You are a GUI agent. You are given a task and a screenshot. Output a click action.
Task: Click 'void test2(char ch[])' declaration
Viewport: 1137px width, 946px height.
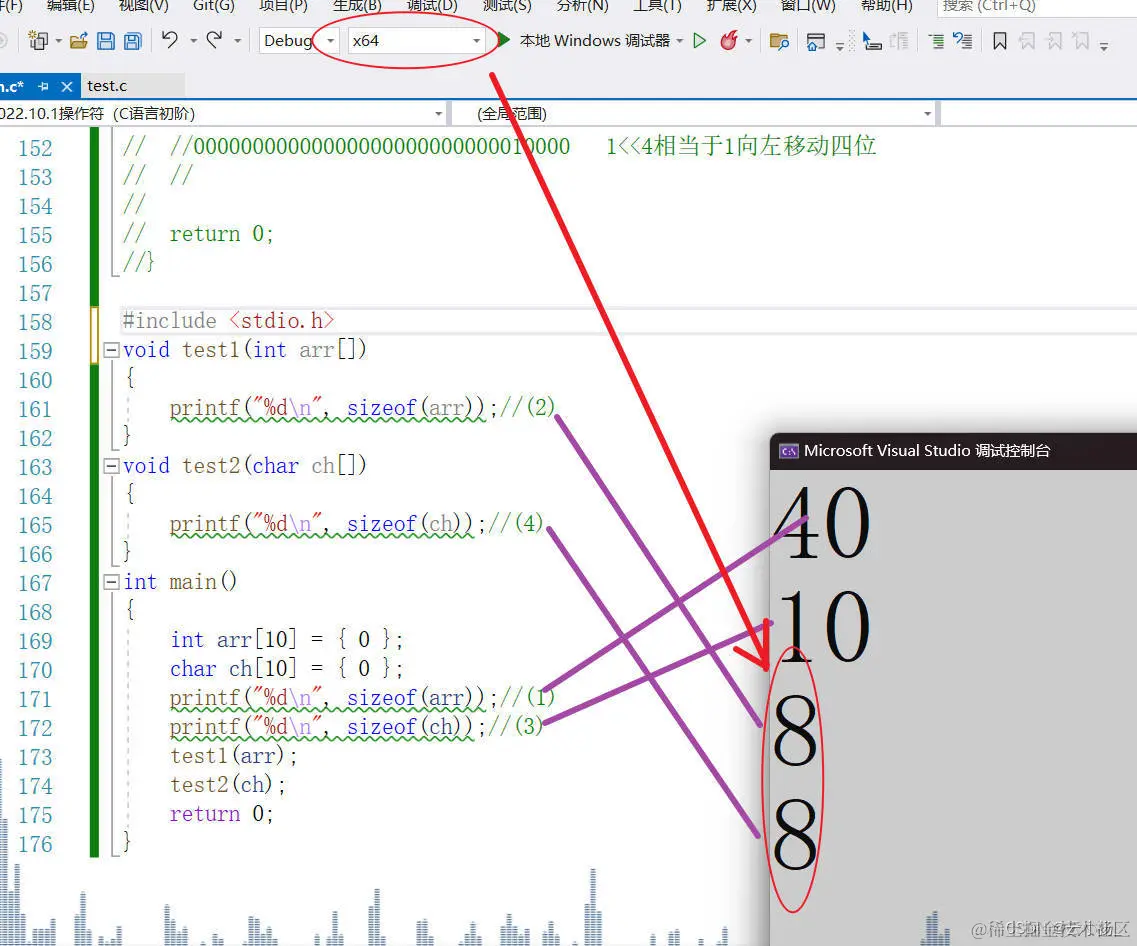[x=244, y=466]
